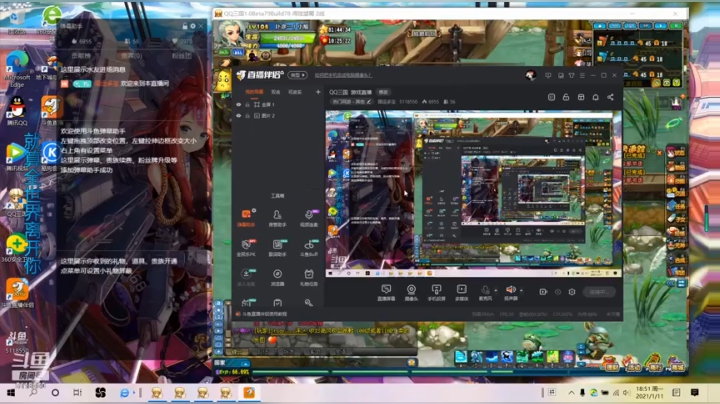Lock the 图片 2 source layer
720x404 pixels.
248,116
